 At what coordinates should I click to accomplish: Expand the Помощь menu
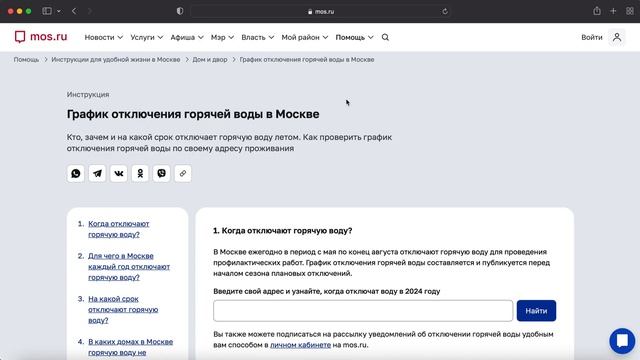coord(354,37)
